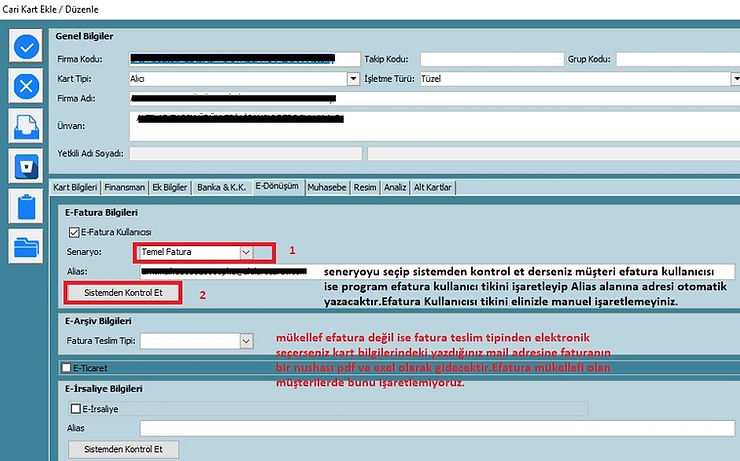The width and height of the screenshot is (740, 461).
Task: Click the blue checkmark save icon
Action: (26, 46)
